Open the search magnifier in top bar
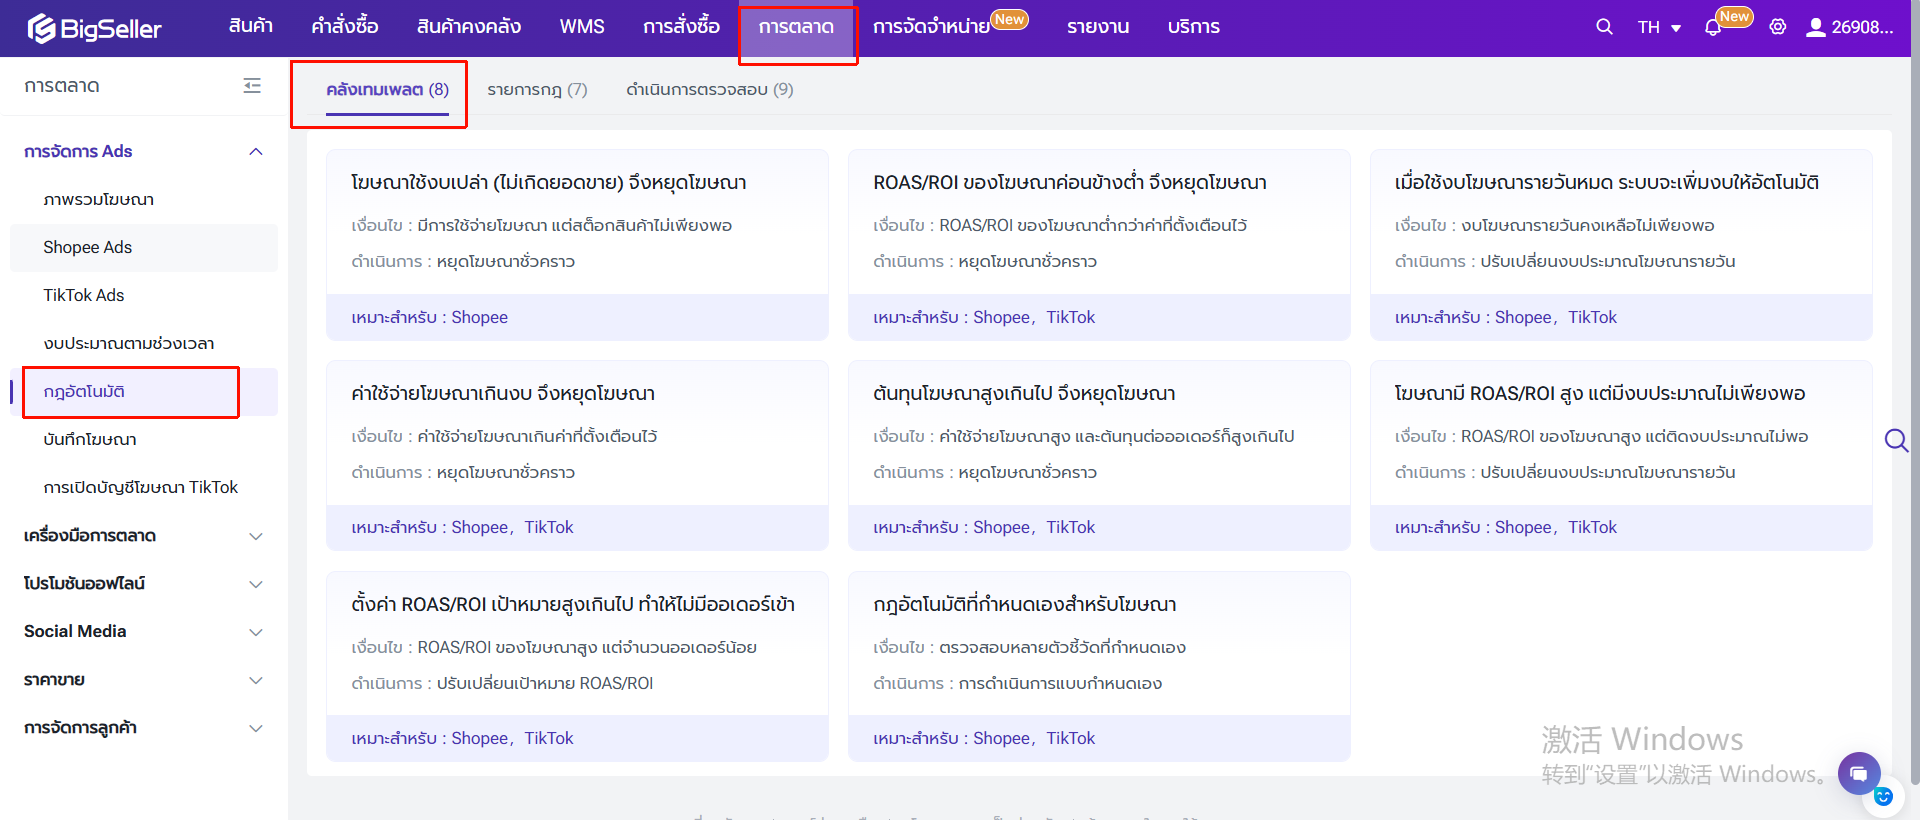The width and height of the screenshot is (1920, 820). click(1604, 27)
